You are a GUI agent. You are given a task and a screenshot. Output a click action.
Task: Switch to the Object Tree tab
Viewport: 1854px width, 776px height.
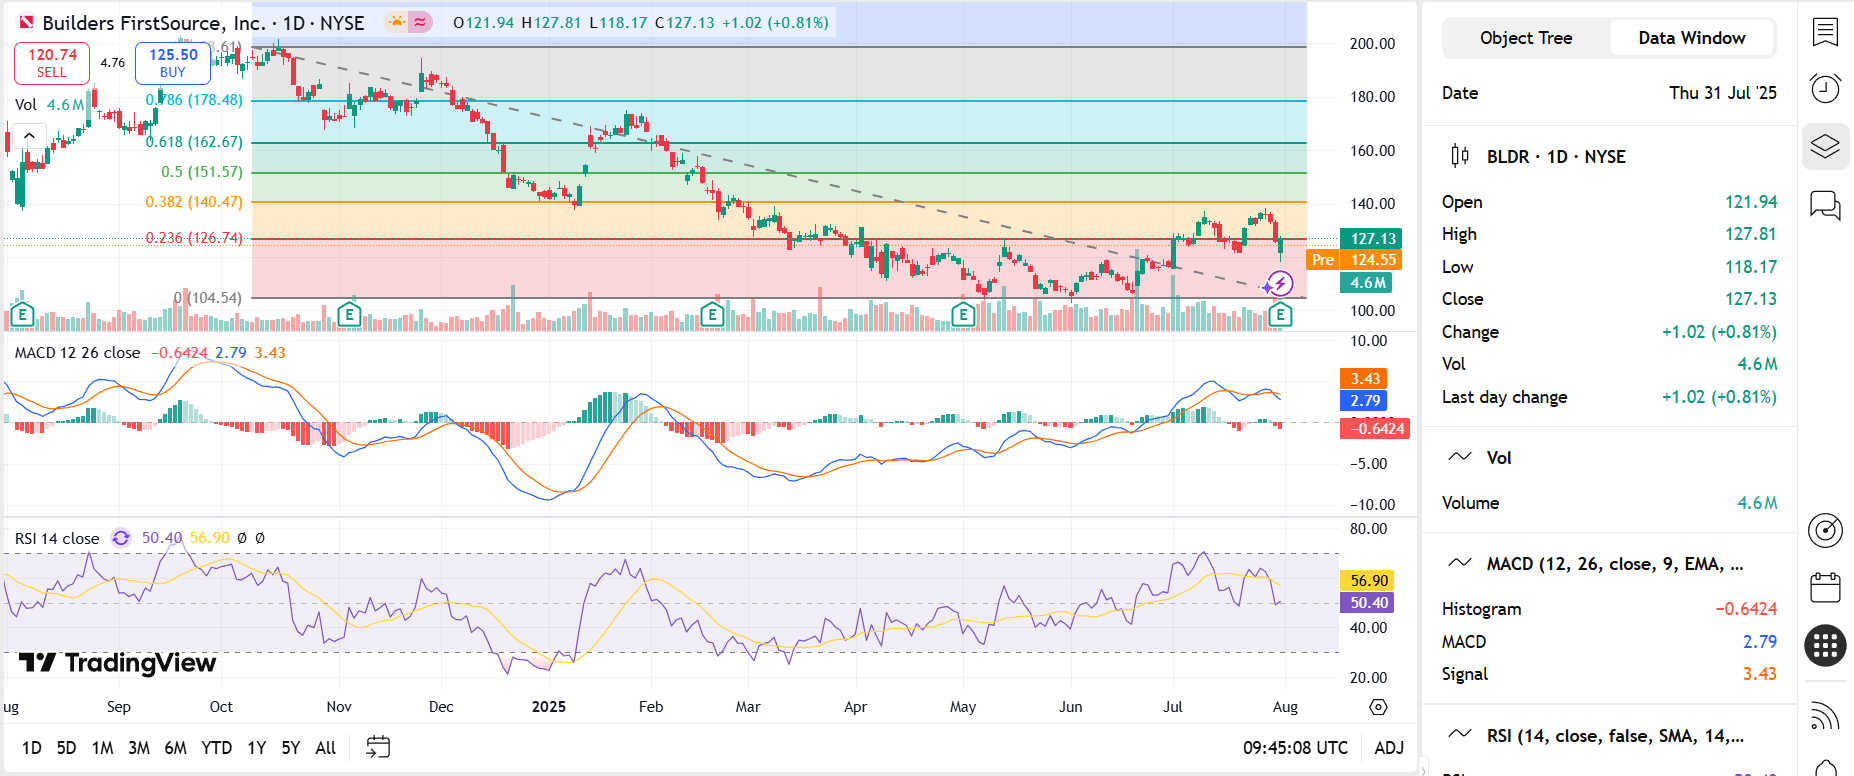(x=1525, y=38)
